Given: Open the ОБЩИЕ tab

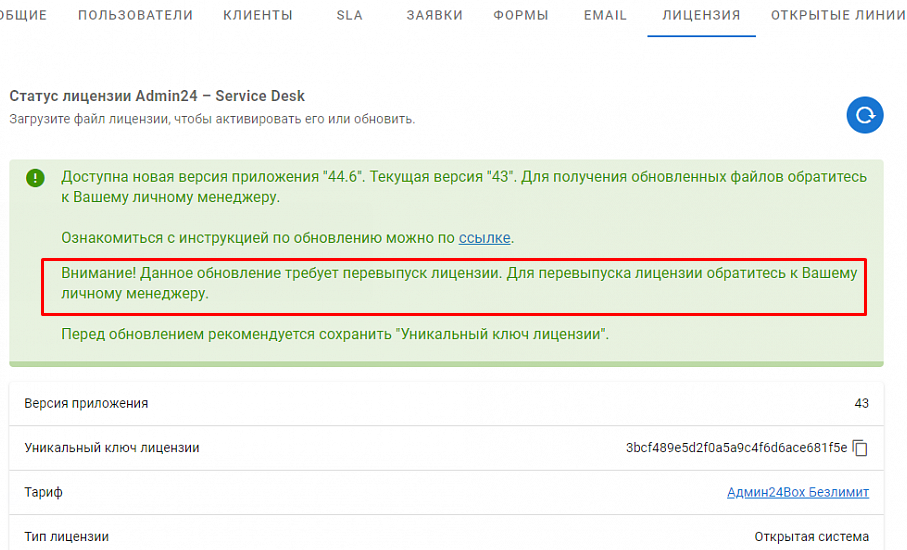Looking at the screenshot, I should [x=22, y=16].
